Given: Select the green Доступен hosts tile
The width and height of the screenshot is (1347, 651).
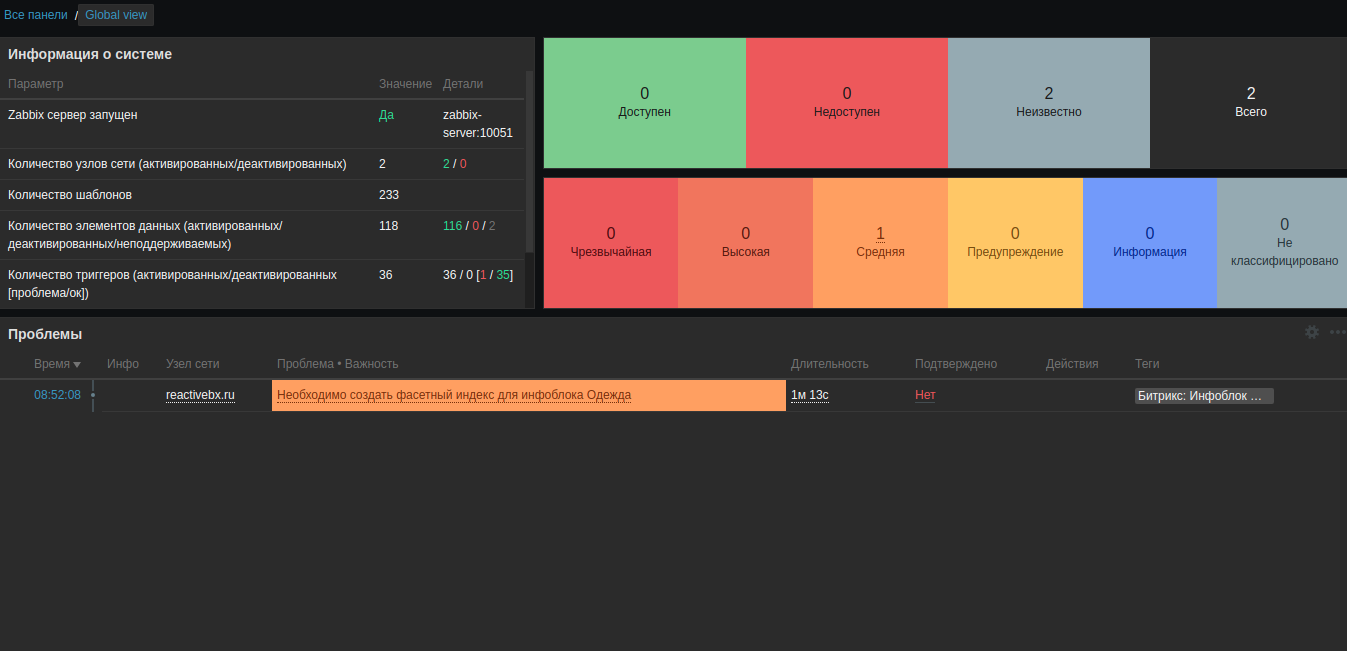Looking at the screenshot, I should 645,103.
